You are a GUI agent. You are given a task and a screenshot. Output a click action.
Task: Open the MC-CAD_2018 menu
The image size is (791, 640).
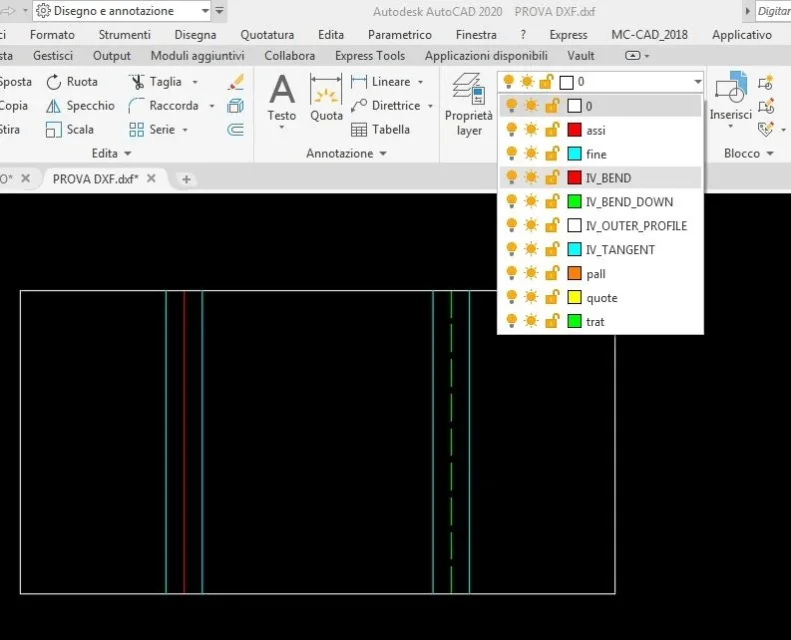pos(649,35)
